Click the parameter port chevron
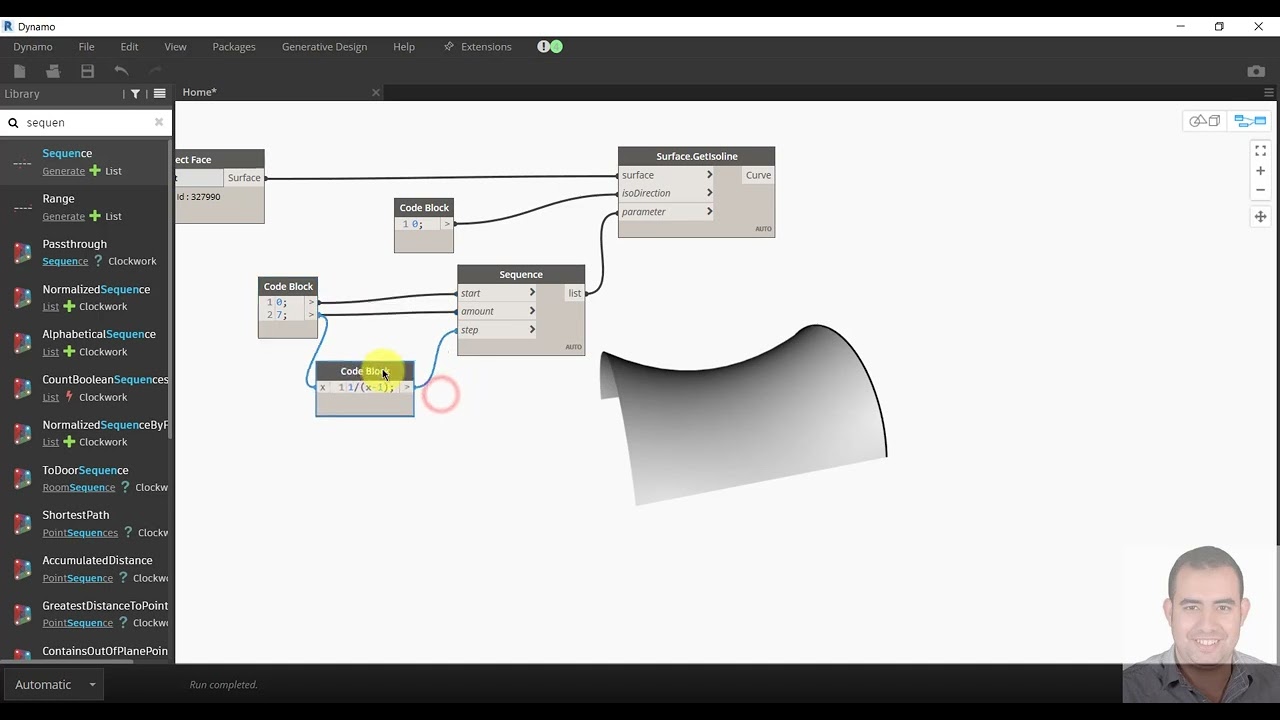The height and width of the screenshot is (720, 1280). (709, 211)
